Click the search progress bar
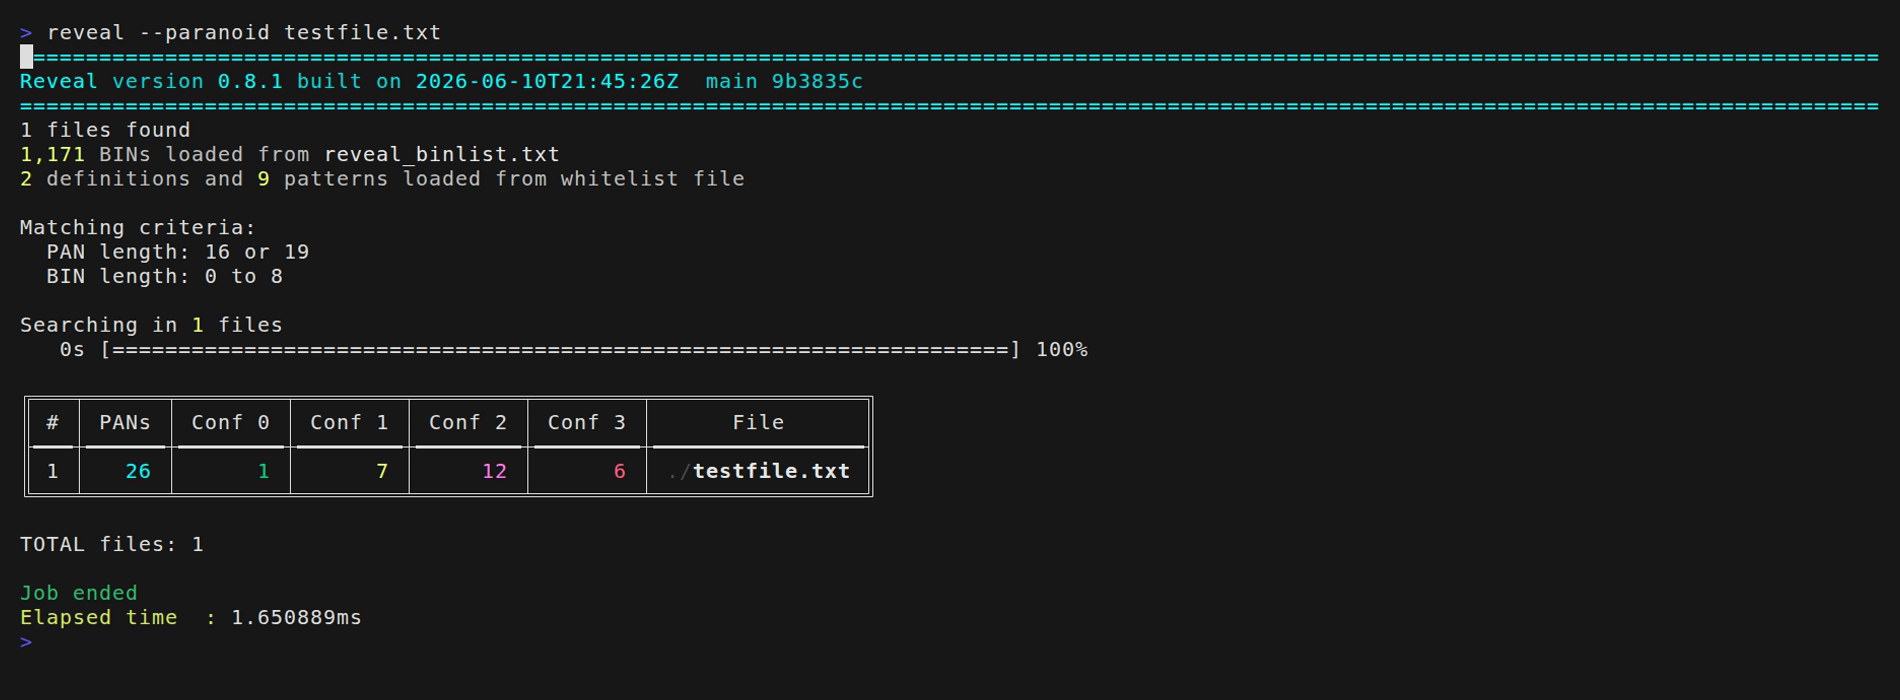This screenshot has width=1900, height=700. point(560,349)
